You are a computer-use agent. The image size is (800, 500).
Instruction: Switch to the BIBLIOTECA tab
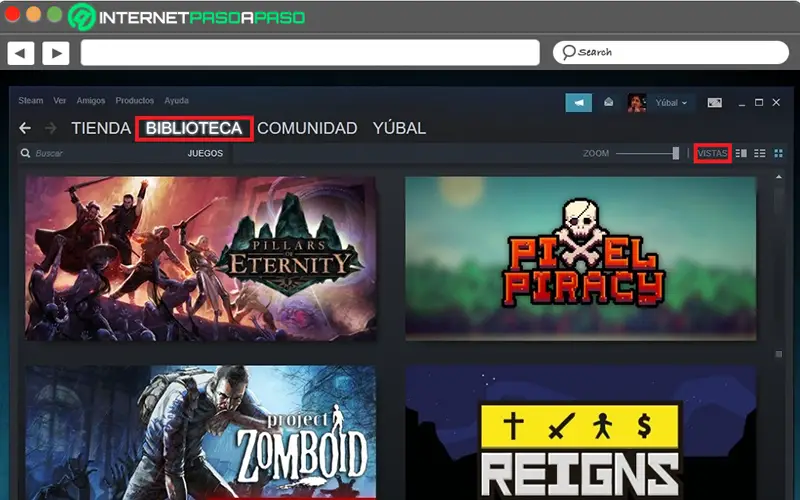(194, 128)
